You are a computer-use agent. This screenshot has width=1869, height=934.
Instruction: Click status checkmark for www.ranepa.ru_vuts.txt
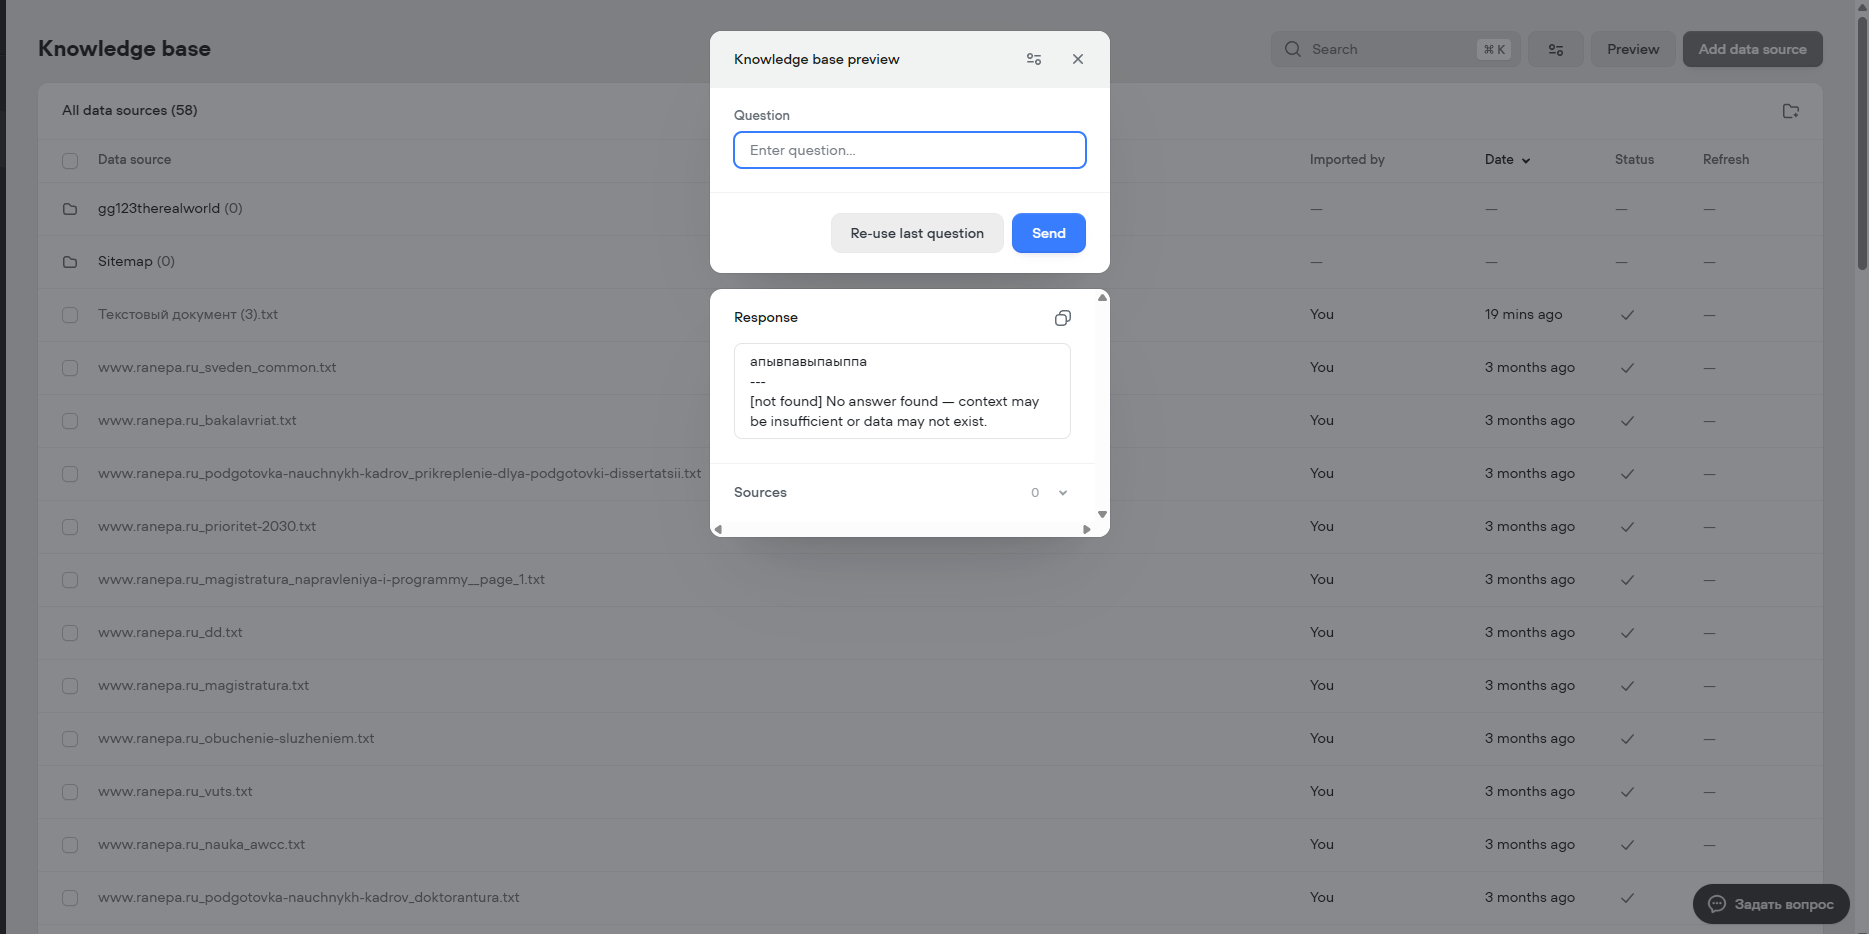pos(1627,792)
